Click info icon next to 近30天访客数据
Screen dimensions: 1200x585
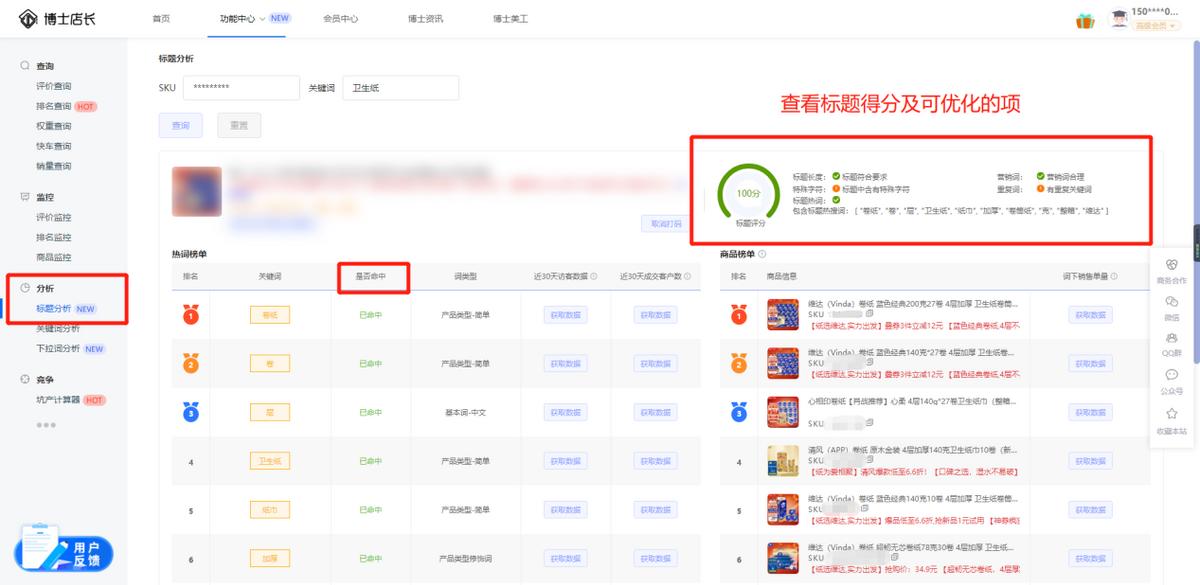594,276
